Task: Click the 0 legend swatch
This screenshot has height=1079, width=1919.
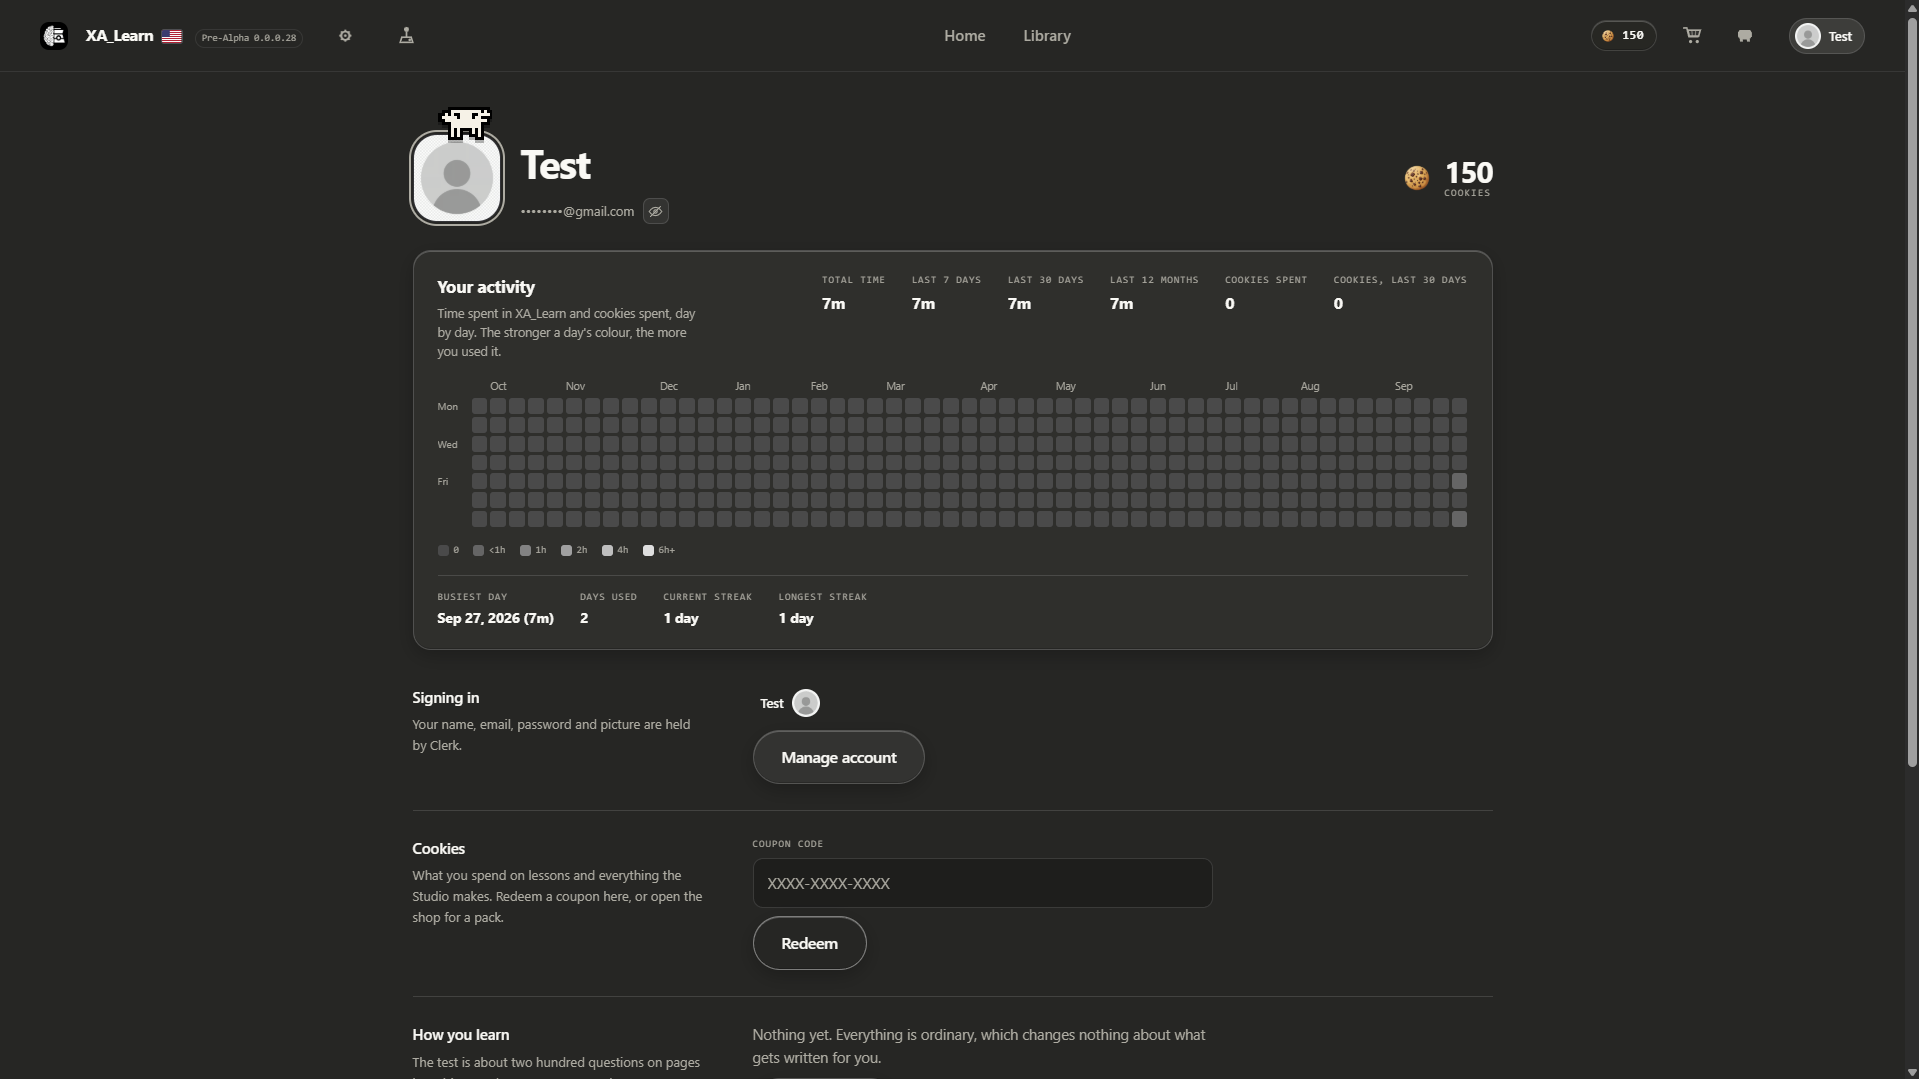Action: click(443, 550)
